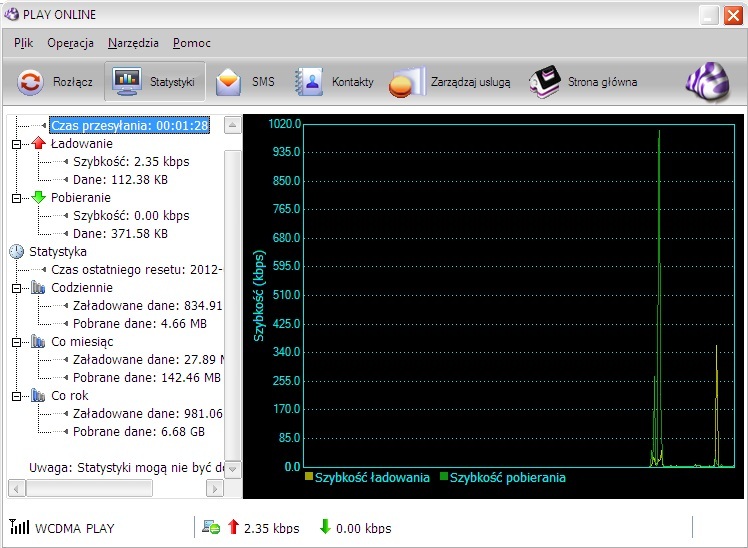Viewport: 748px width, 548px height.
Task: Open the Narzędzia menu
Action: click(x=133, y=43)
